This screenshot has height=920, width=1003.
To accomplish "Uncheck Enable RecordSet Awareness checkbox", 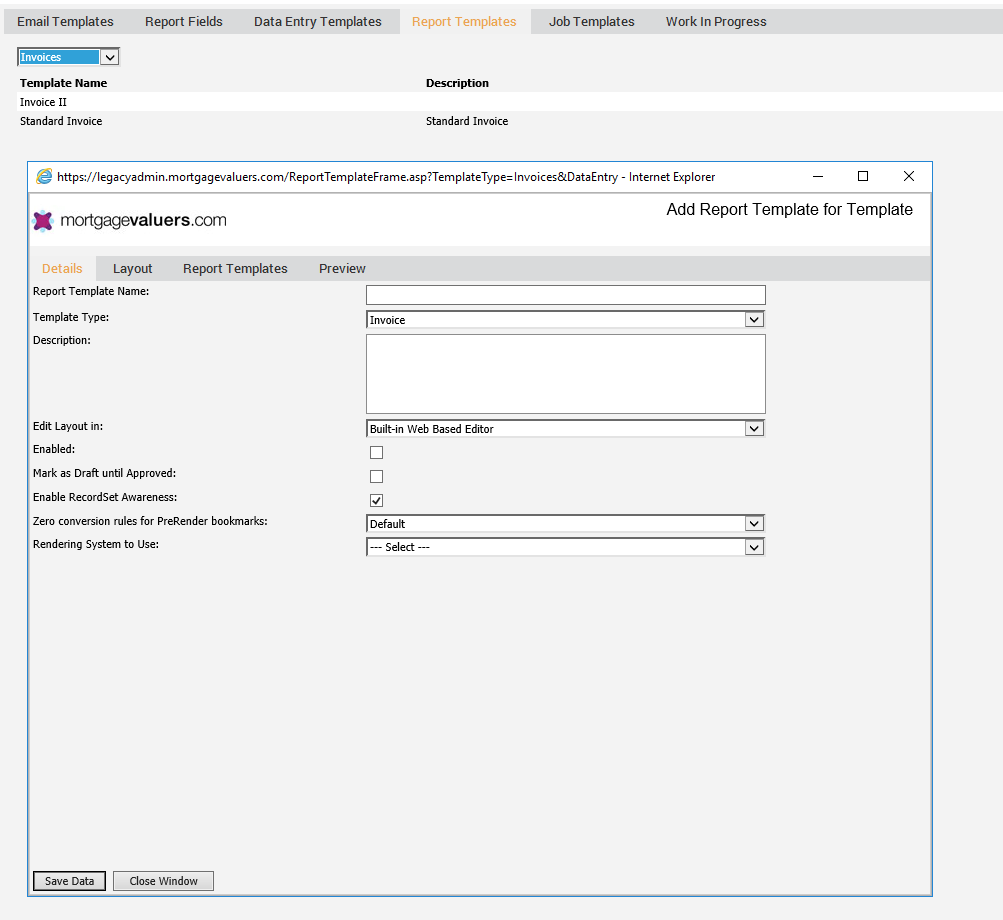I will pos(376,500).
